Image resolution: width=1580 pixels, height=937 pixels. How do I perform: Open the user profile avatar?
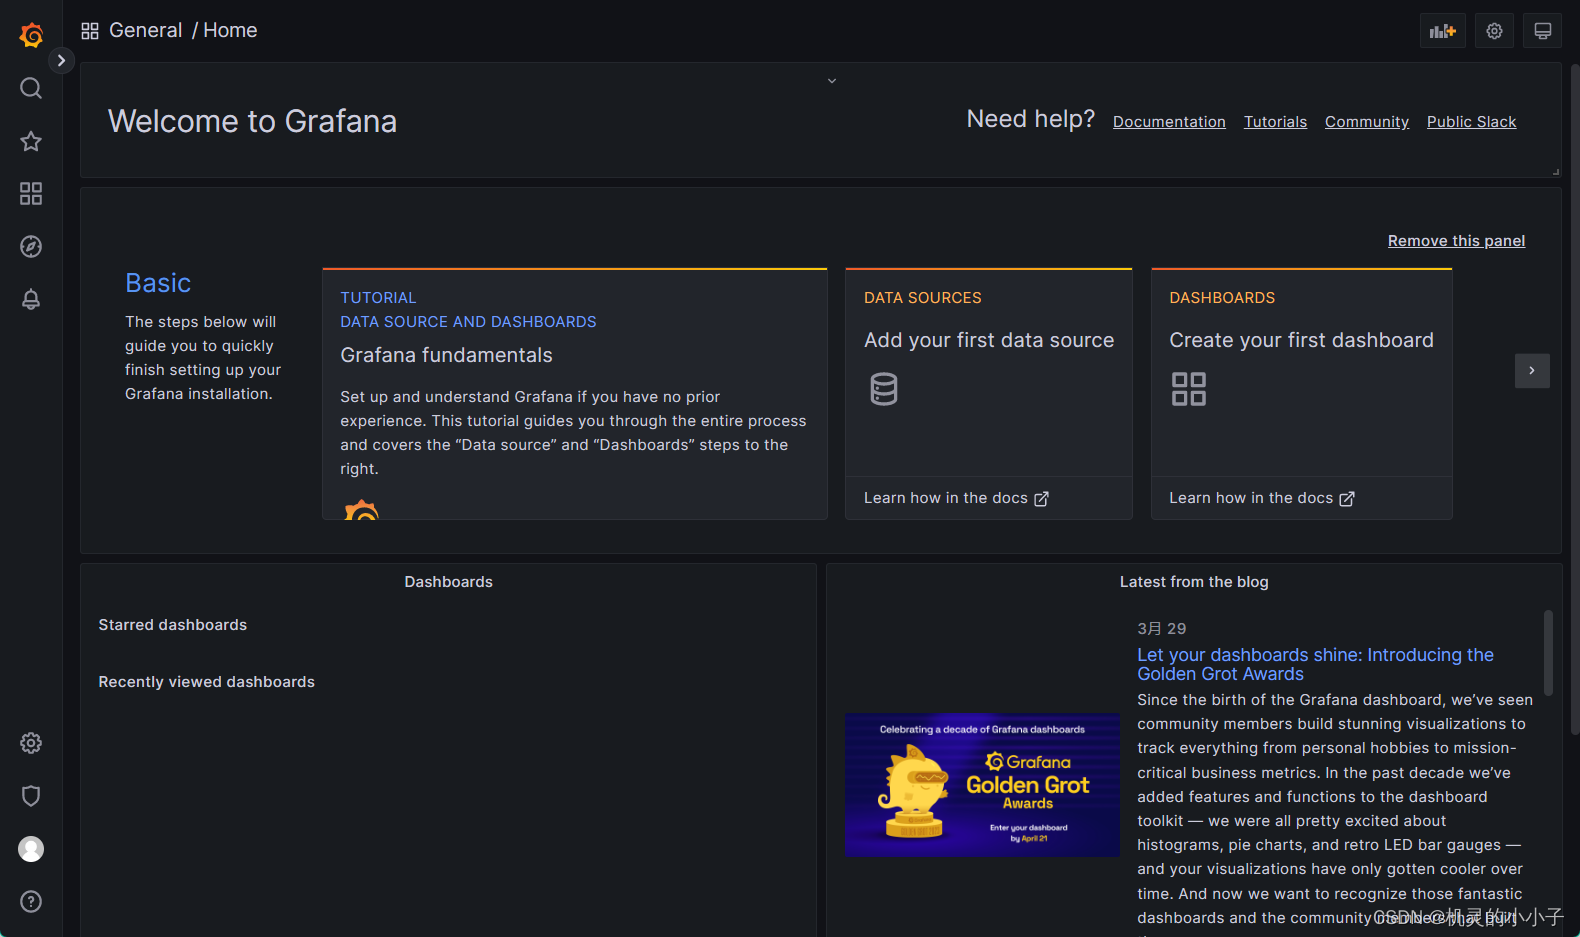(x=31, y=849)
